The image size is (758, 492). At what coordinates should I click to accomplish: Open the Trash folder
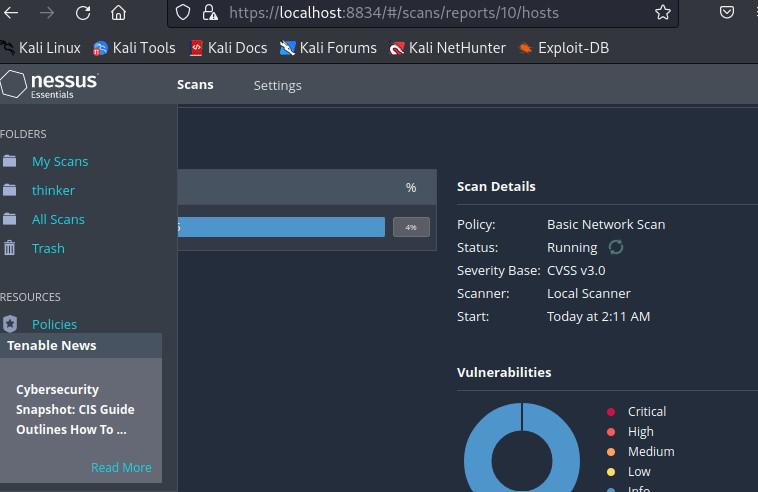(48, 248)
